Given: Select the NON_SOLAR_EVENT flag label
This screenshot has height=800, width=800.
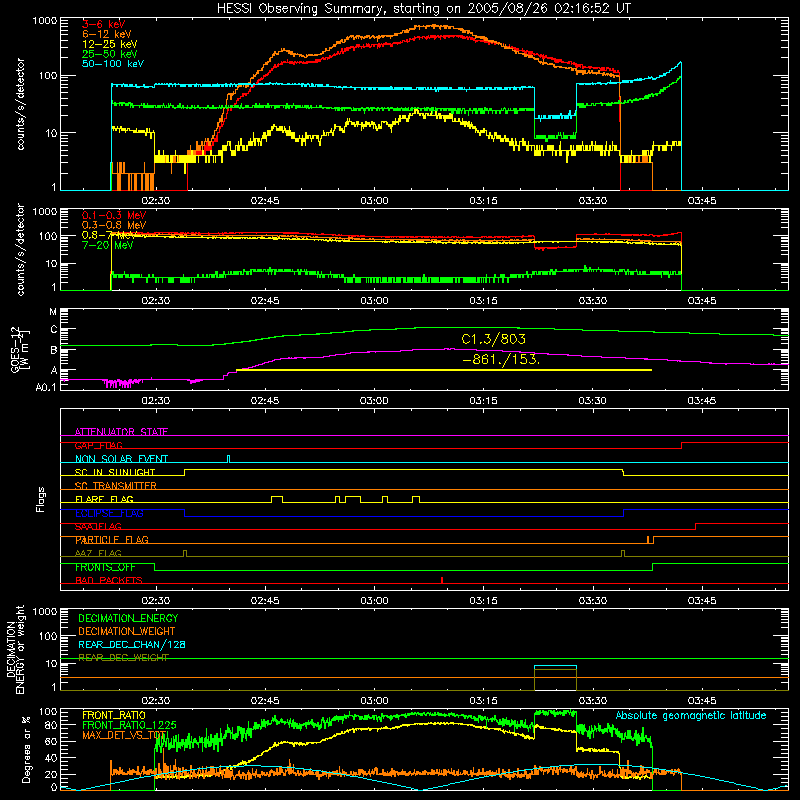Looking at the screenshot, I should (121, 459).
